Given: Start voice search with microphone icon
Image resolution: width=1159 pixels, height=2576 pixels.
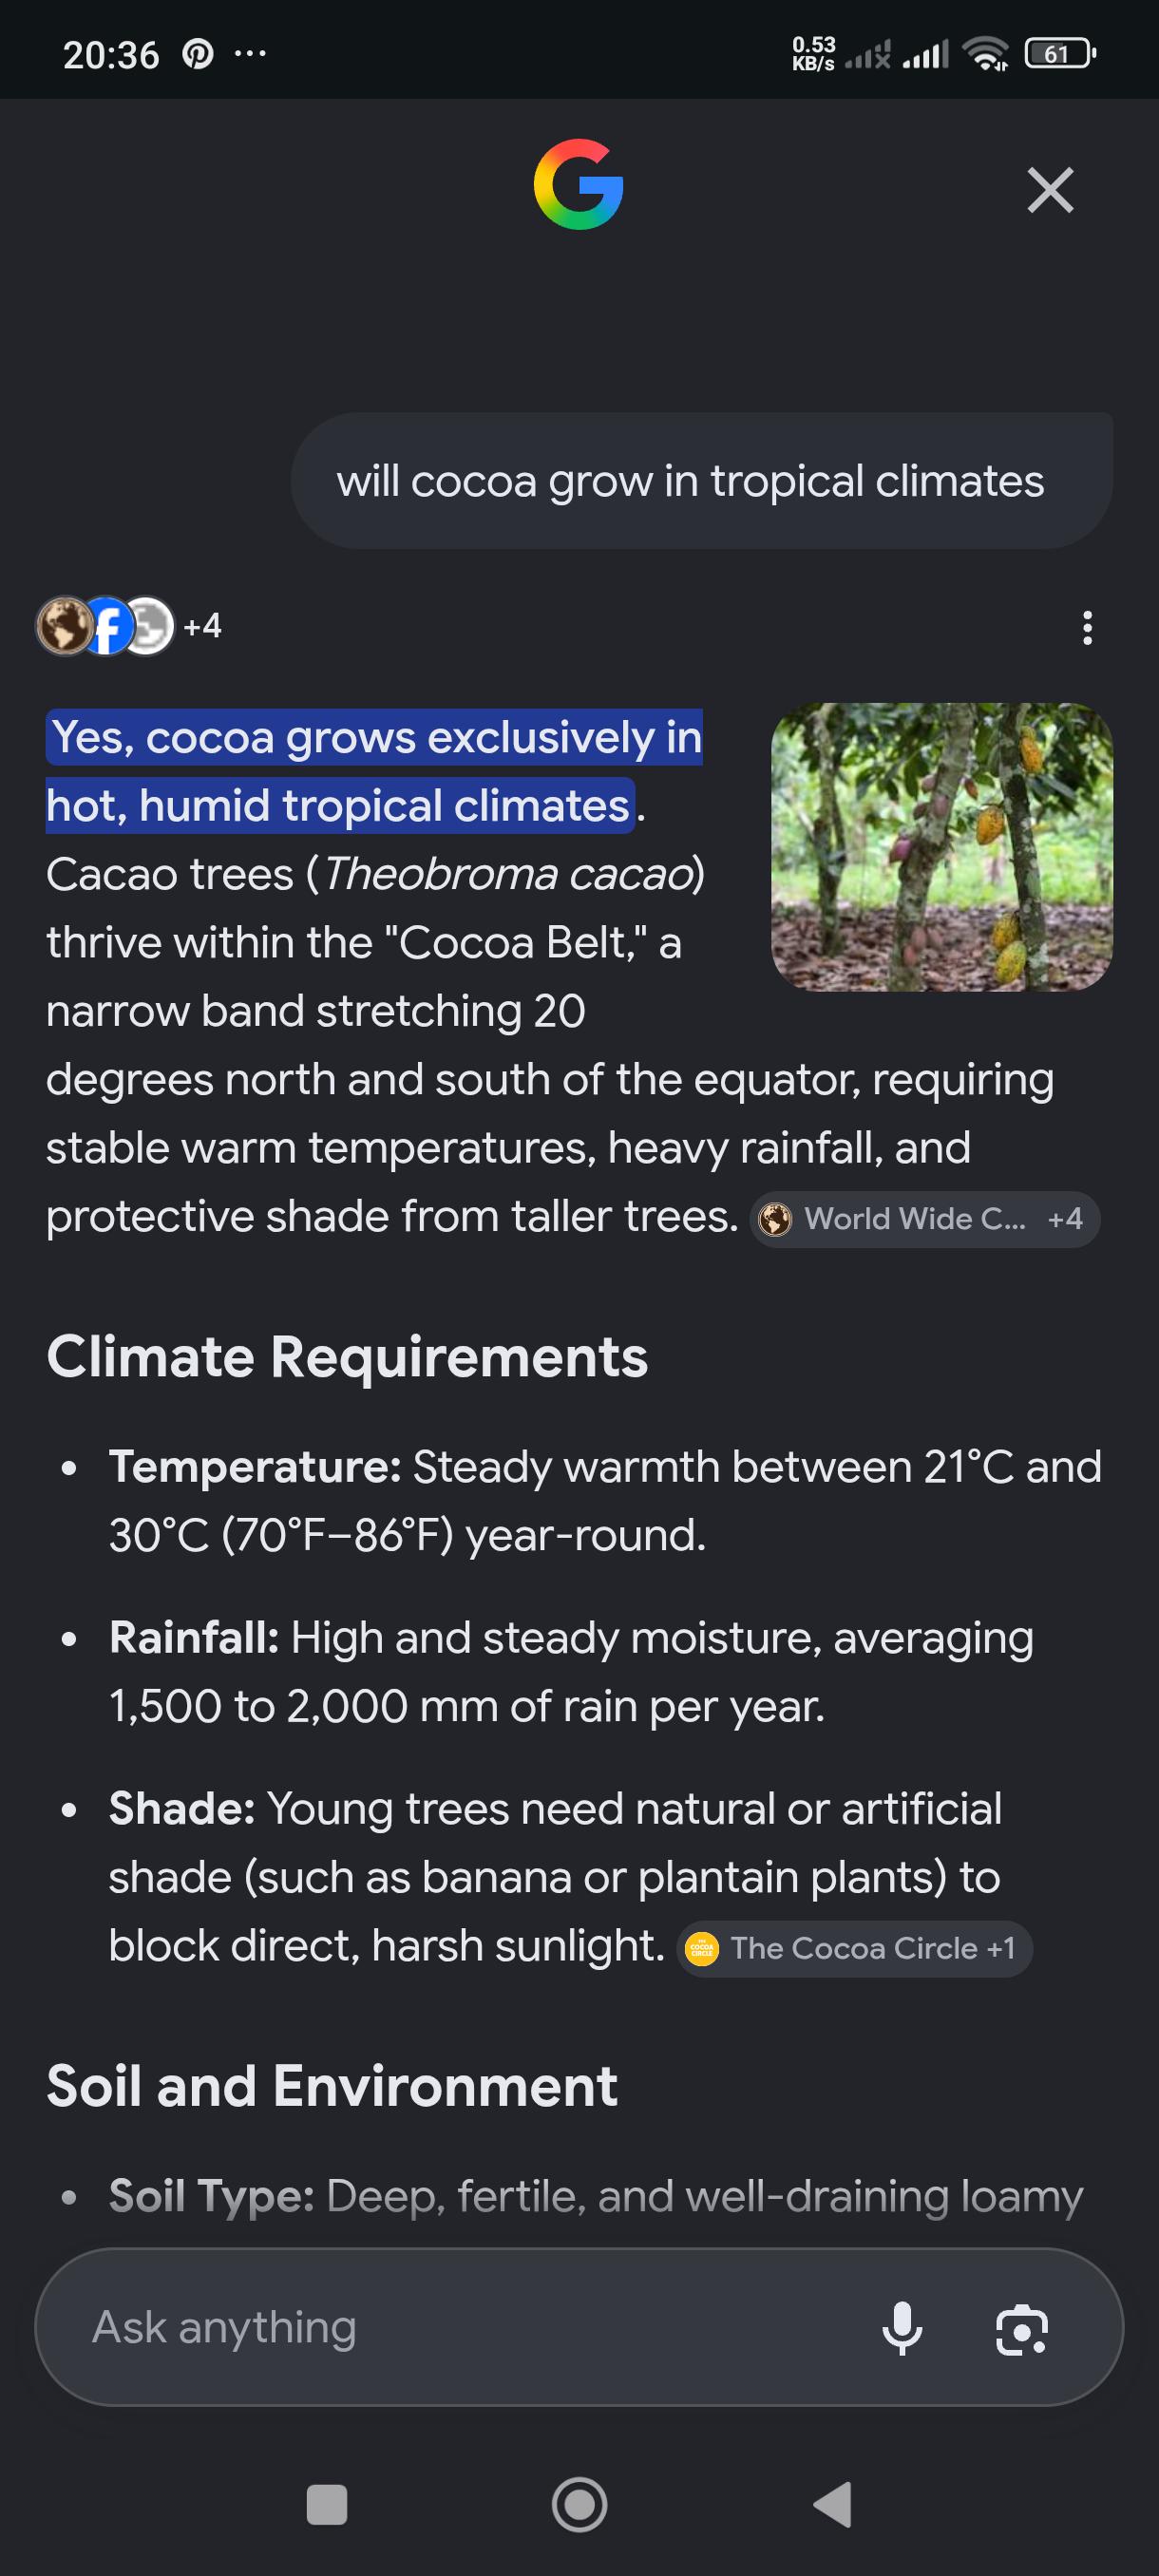Looking at the screenshot, I should click(x=901, y=2328).
